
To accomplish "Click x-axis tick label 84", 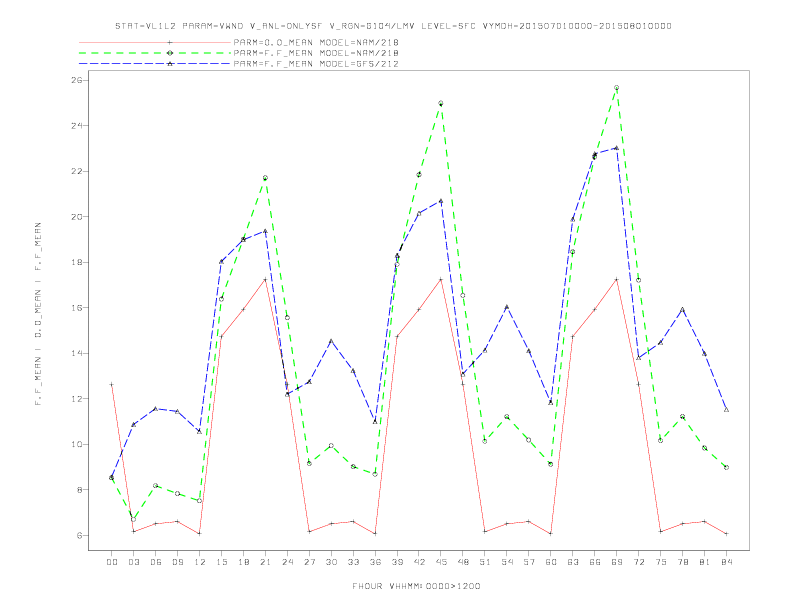I will [726, 562].
